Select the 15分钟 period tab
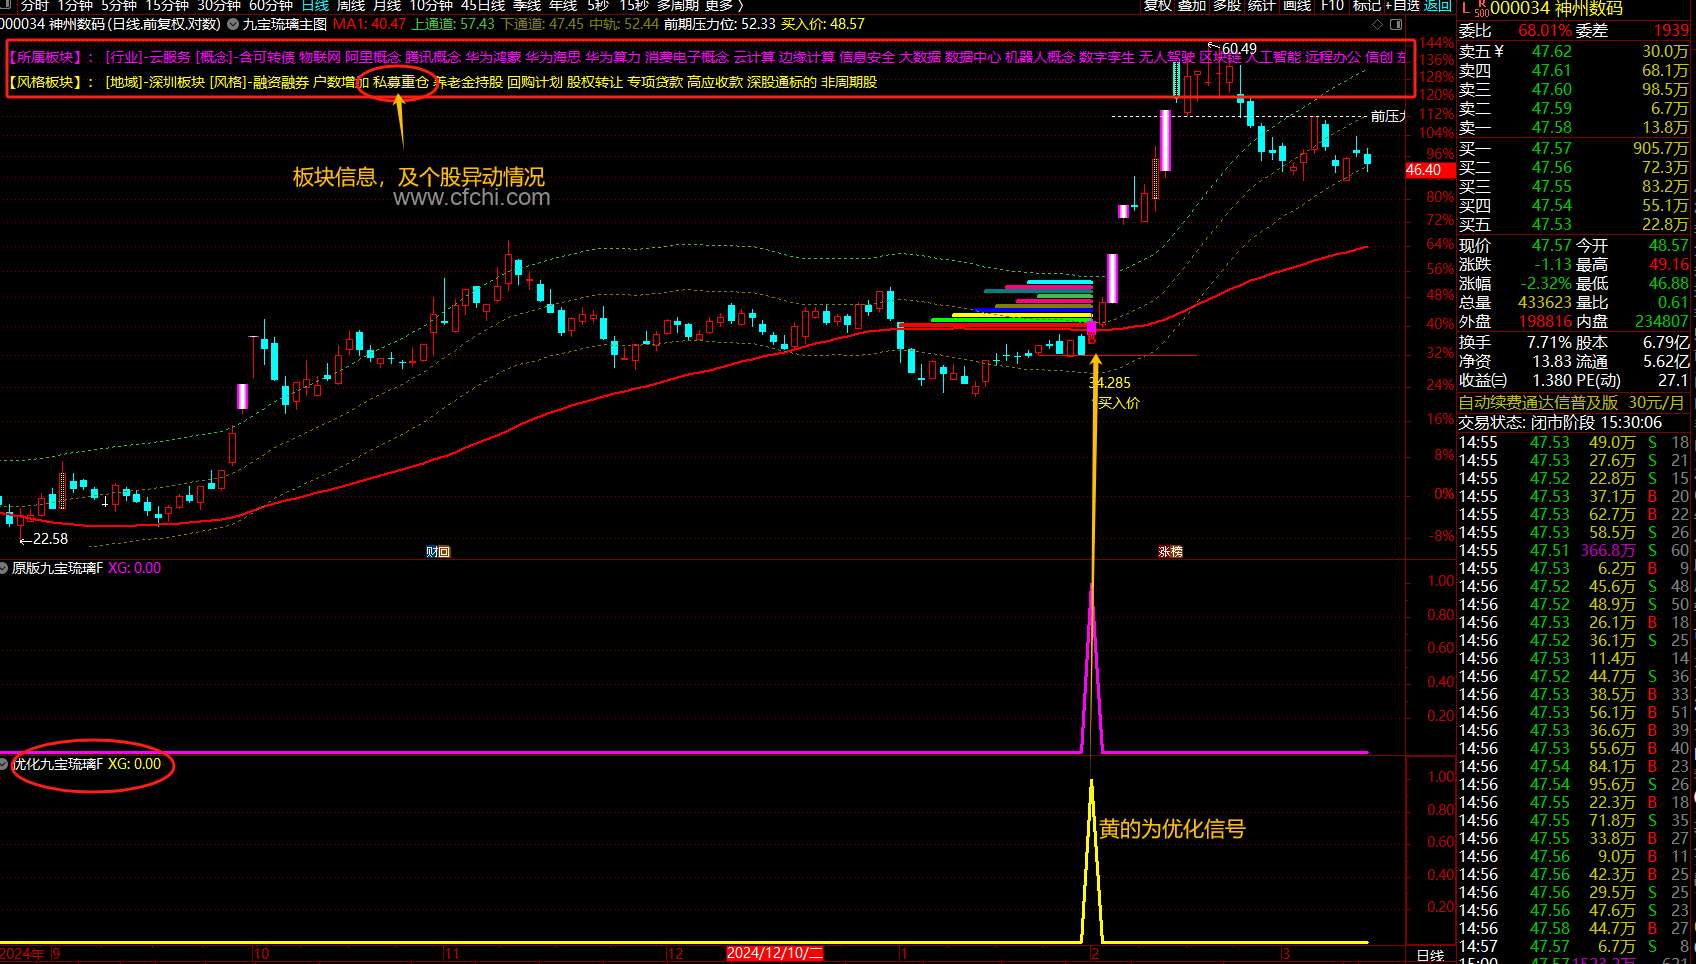Screen dimensions: 1696x964 167,5
